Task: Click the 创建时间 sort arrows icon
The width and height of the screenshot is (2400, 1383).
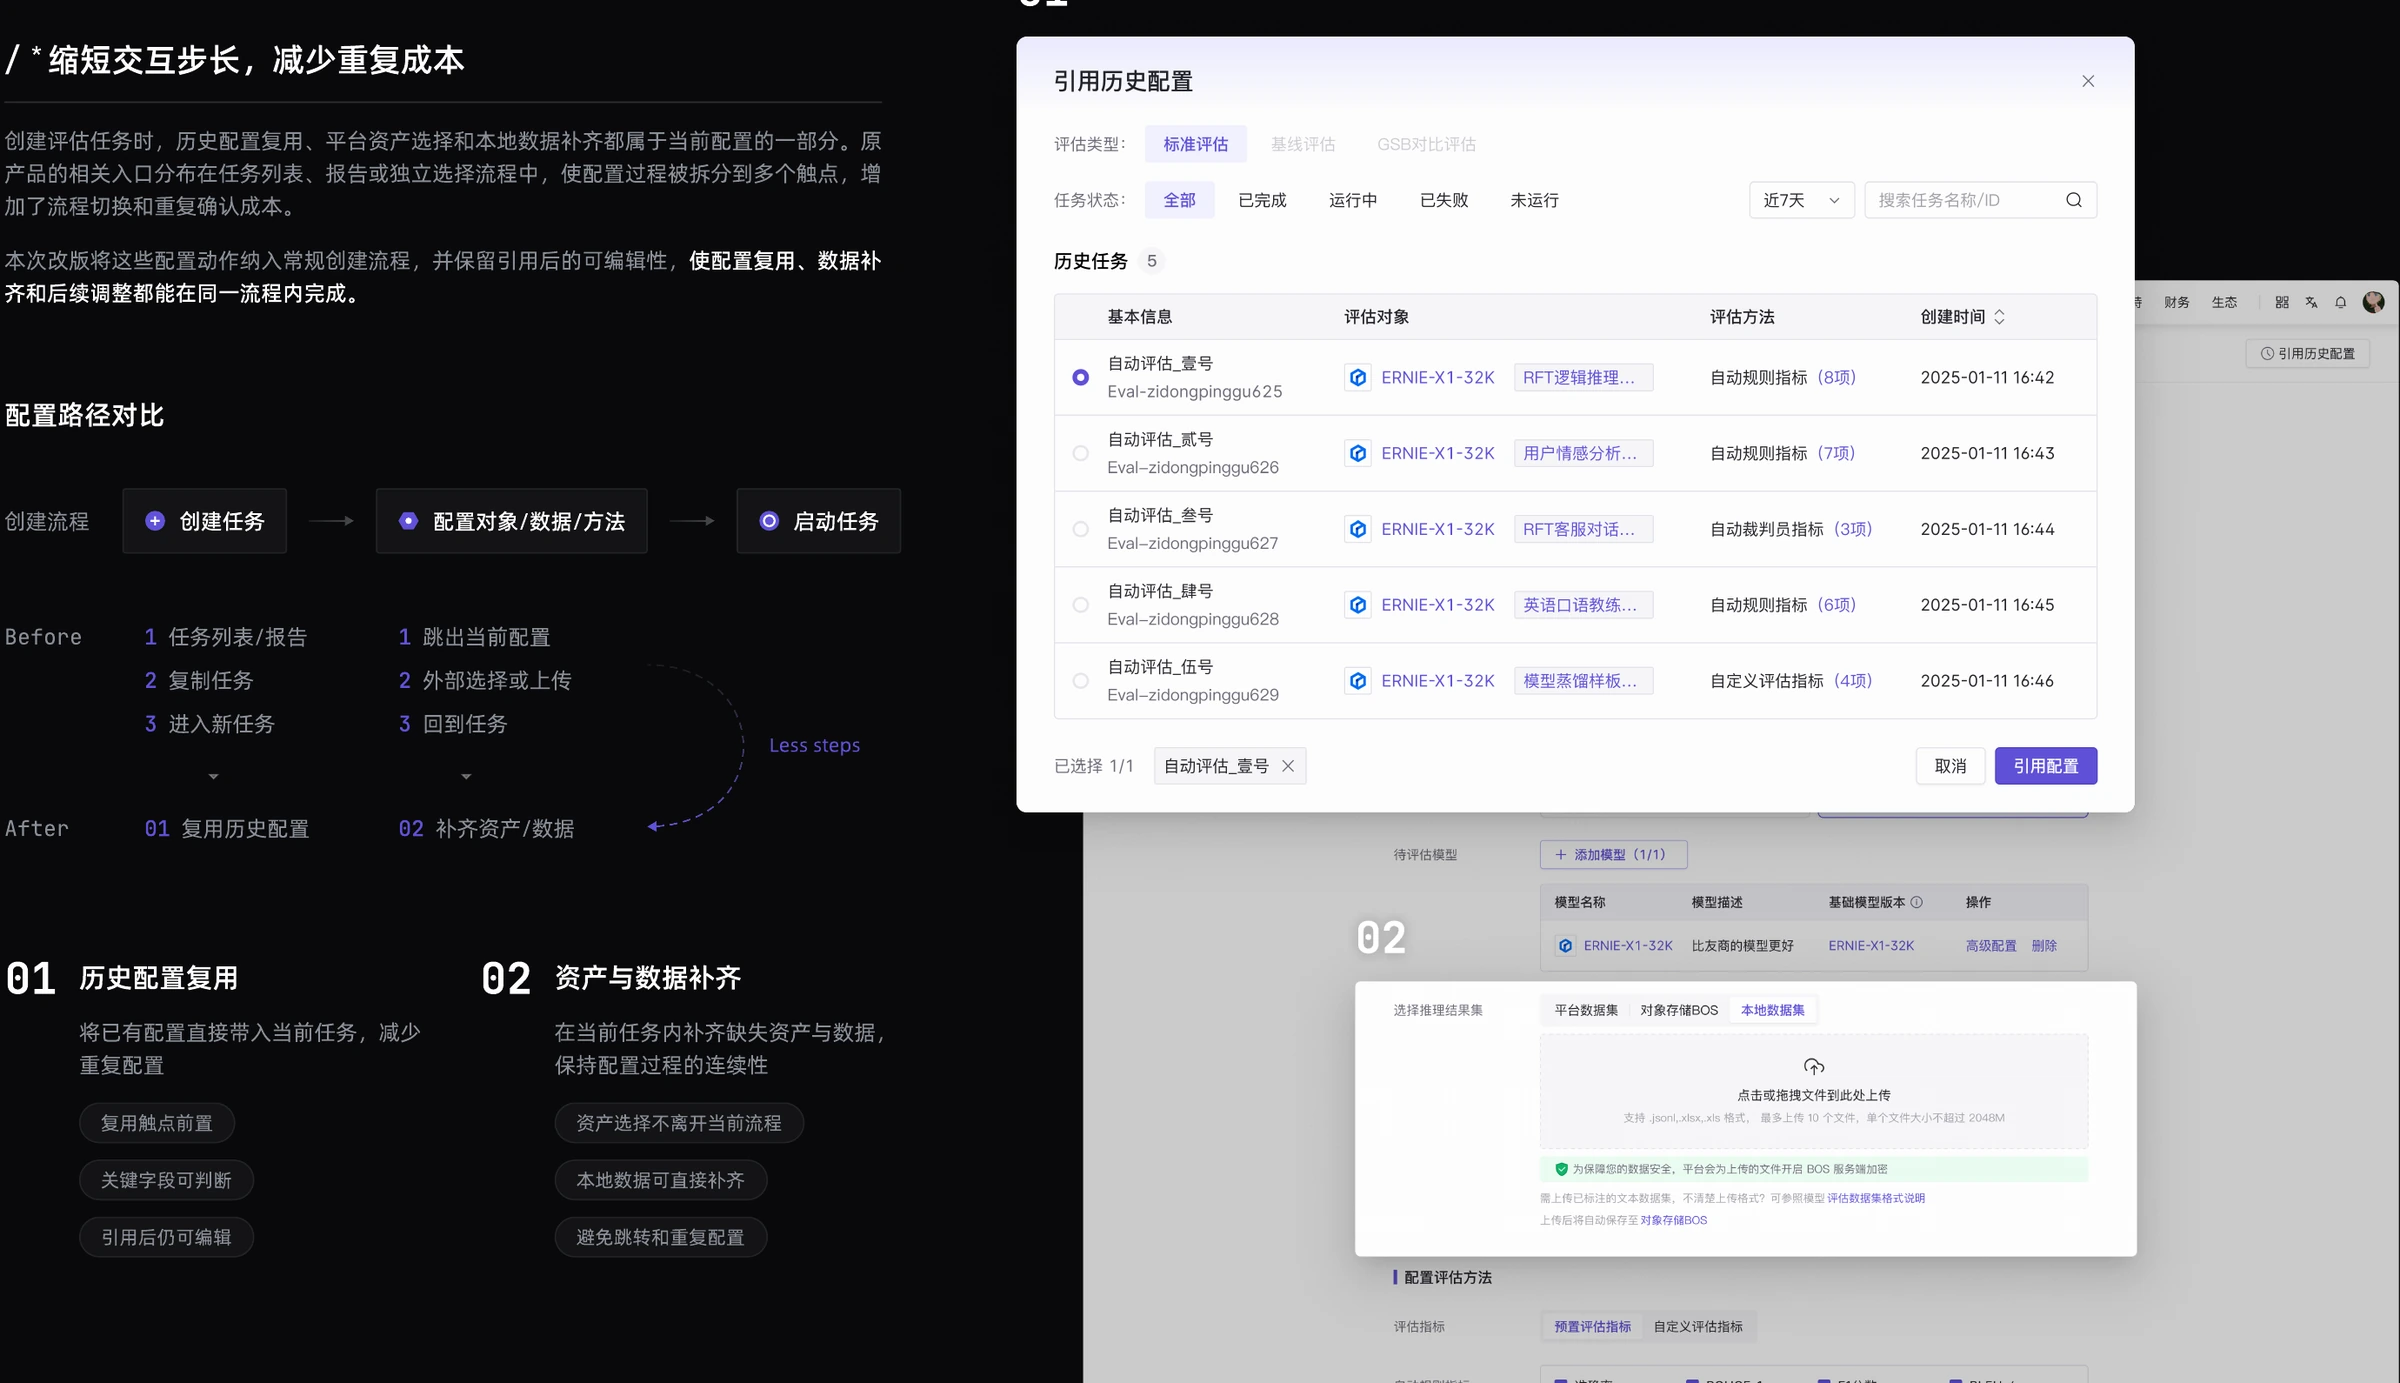Action: (1999, 317)
